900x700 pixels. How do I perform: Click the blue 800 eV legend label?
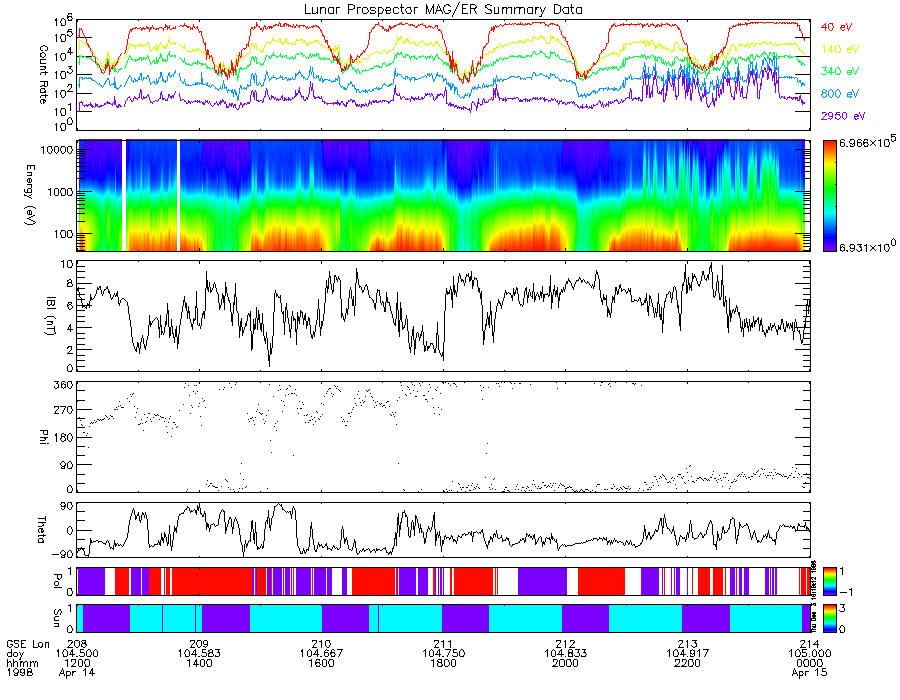point(840,94)
